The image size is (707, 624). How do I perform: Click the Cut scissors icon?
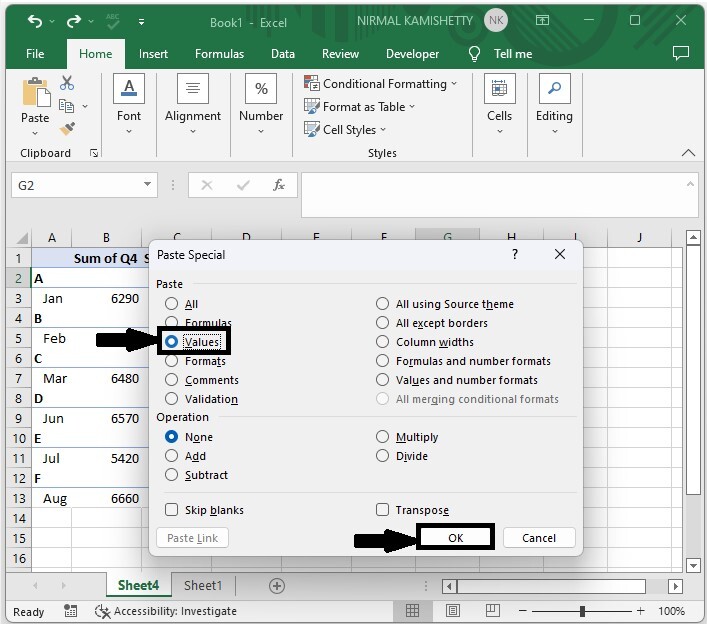(67, 84)
